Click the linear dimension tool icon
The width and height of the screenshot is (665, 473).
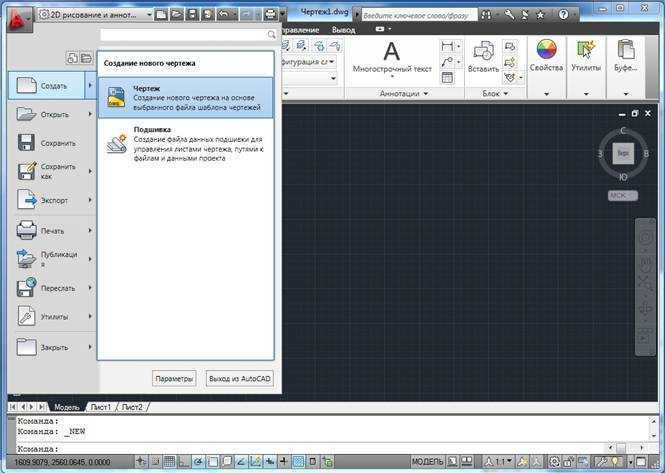[x=447, y=45]
